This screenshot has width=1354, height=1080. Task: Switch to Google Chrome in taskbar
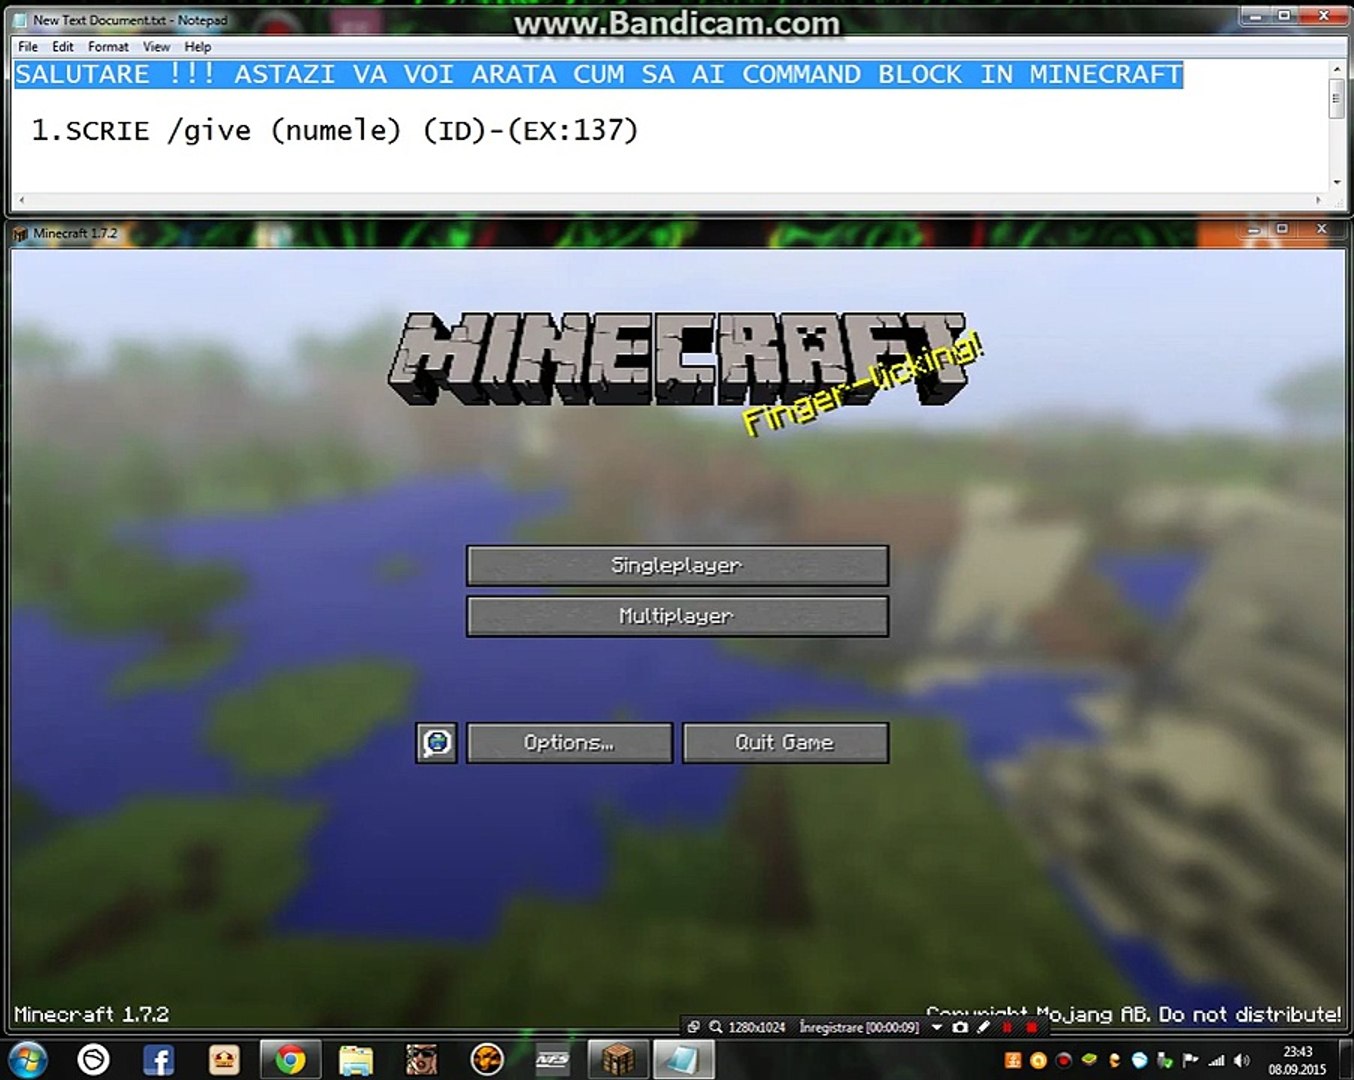[290, 1059]
